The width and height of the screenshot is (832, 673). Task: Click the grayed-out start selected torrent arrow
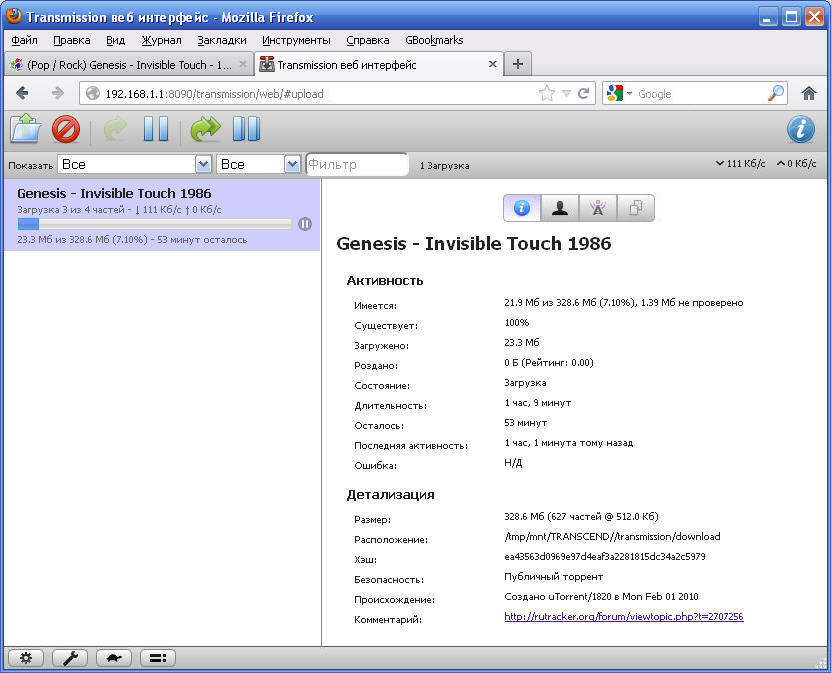pyautogui.click(x=115, y=130)
